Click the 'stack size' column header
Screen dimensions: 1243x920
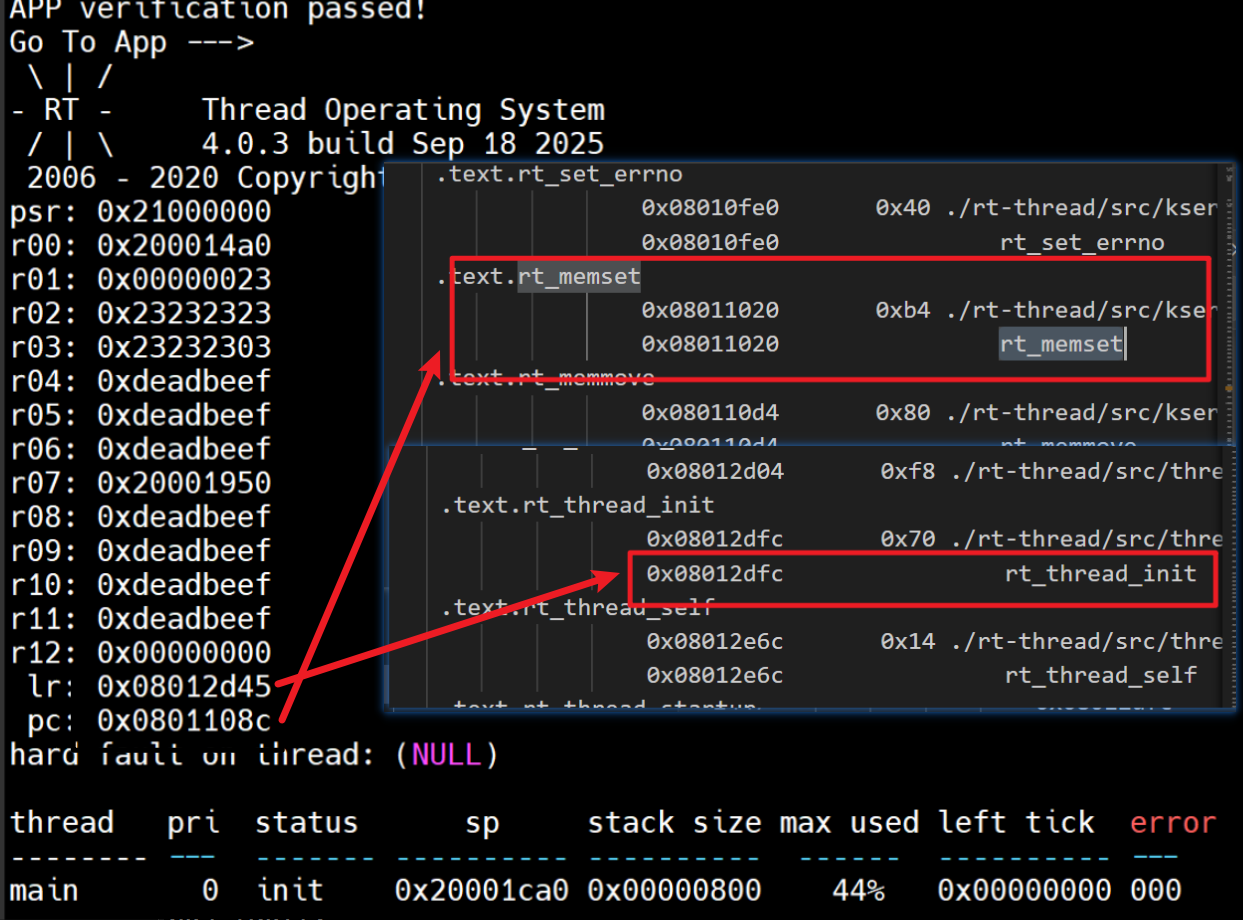click(x=674, y=823)
